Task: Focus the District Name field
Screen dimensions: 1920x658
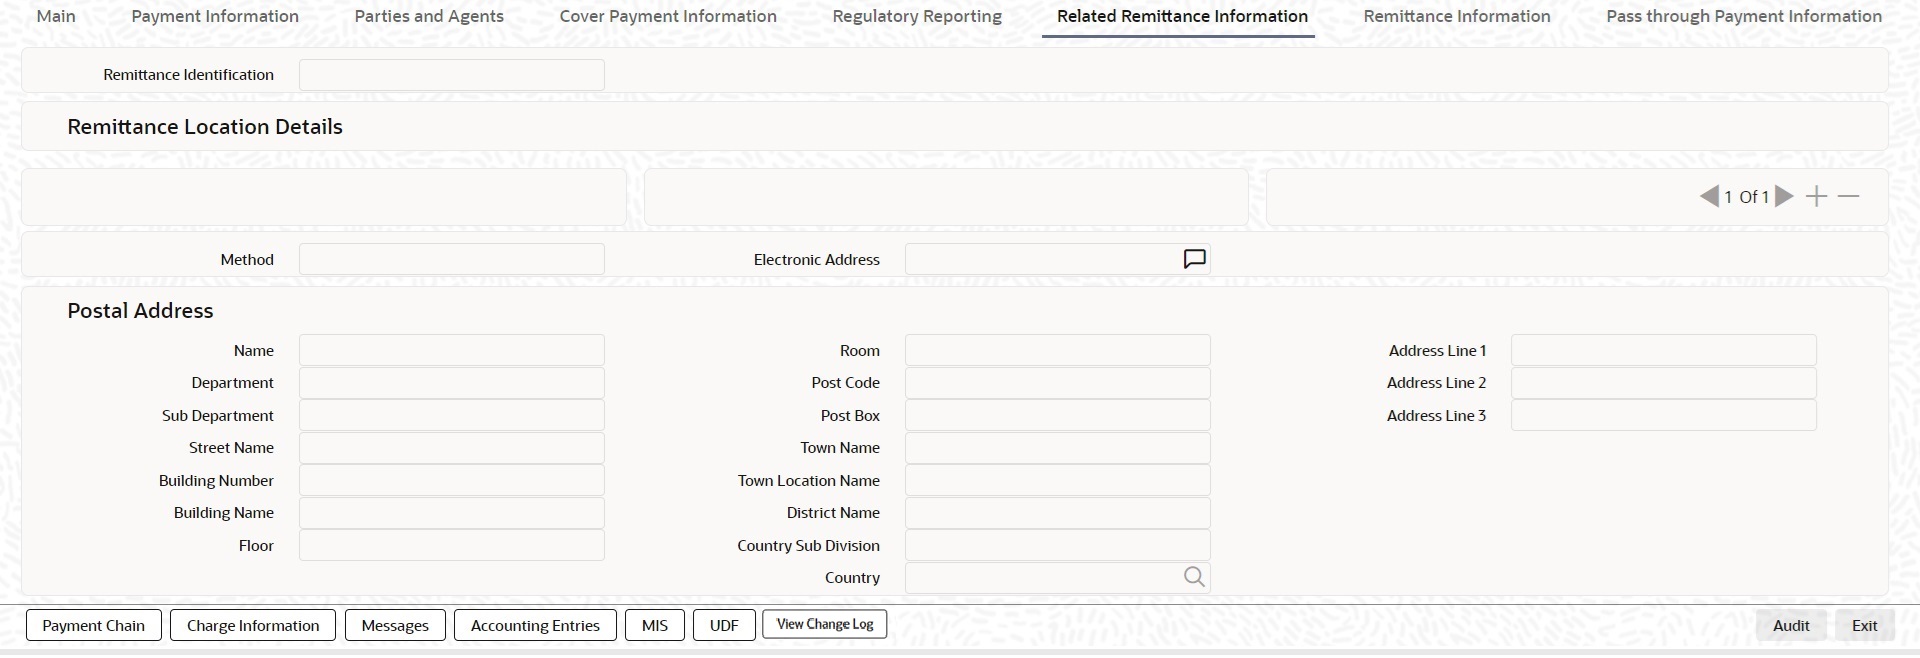Action: point(1058,513)
